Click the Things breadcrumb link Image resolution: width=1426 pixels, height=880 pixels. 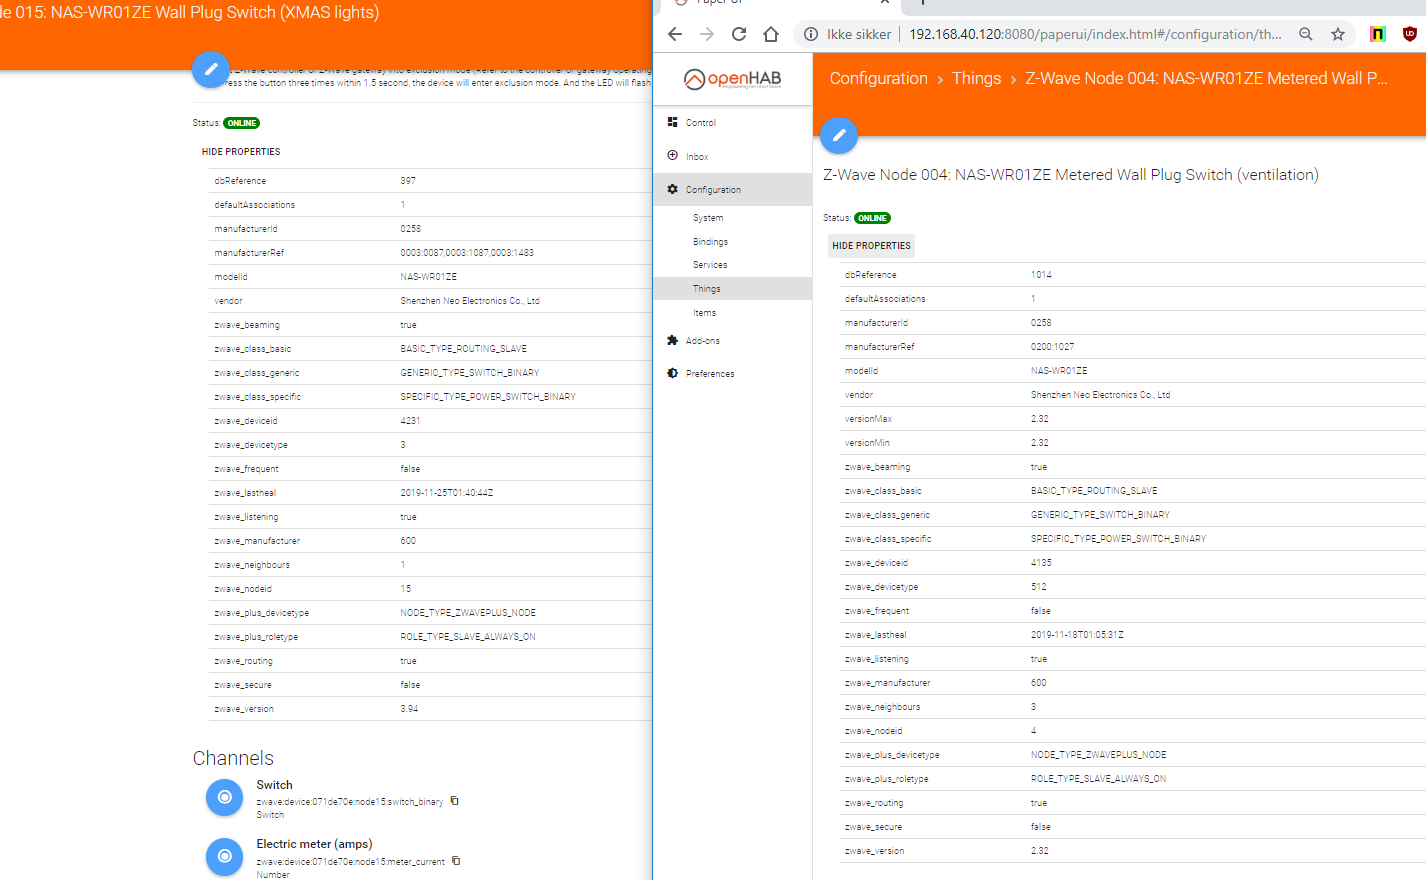[976, 79]
